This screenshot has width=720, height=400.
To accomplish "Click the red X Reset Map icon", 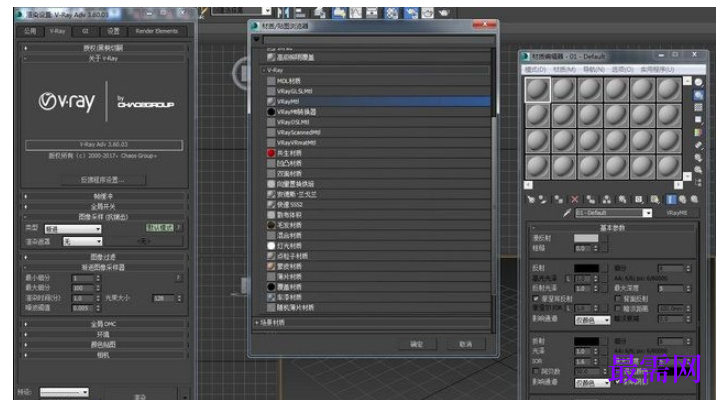I will coord(574,199).
